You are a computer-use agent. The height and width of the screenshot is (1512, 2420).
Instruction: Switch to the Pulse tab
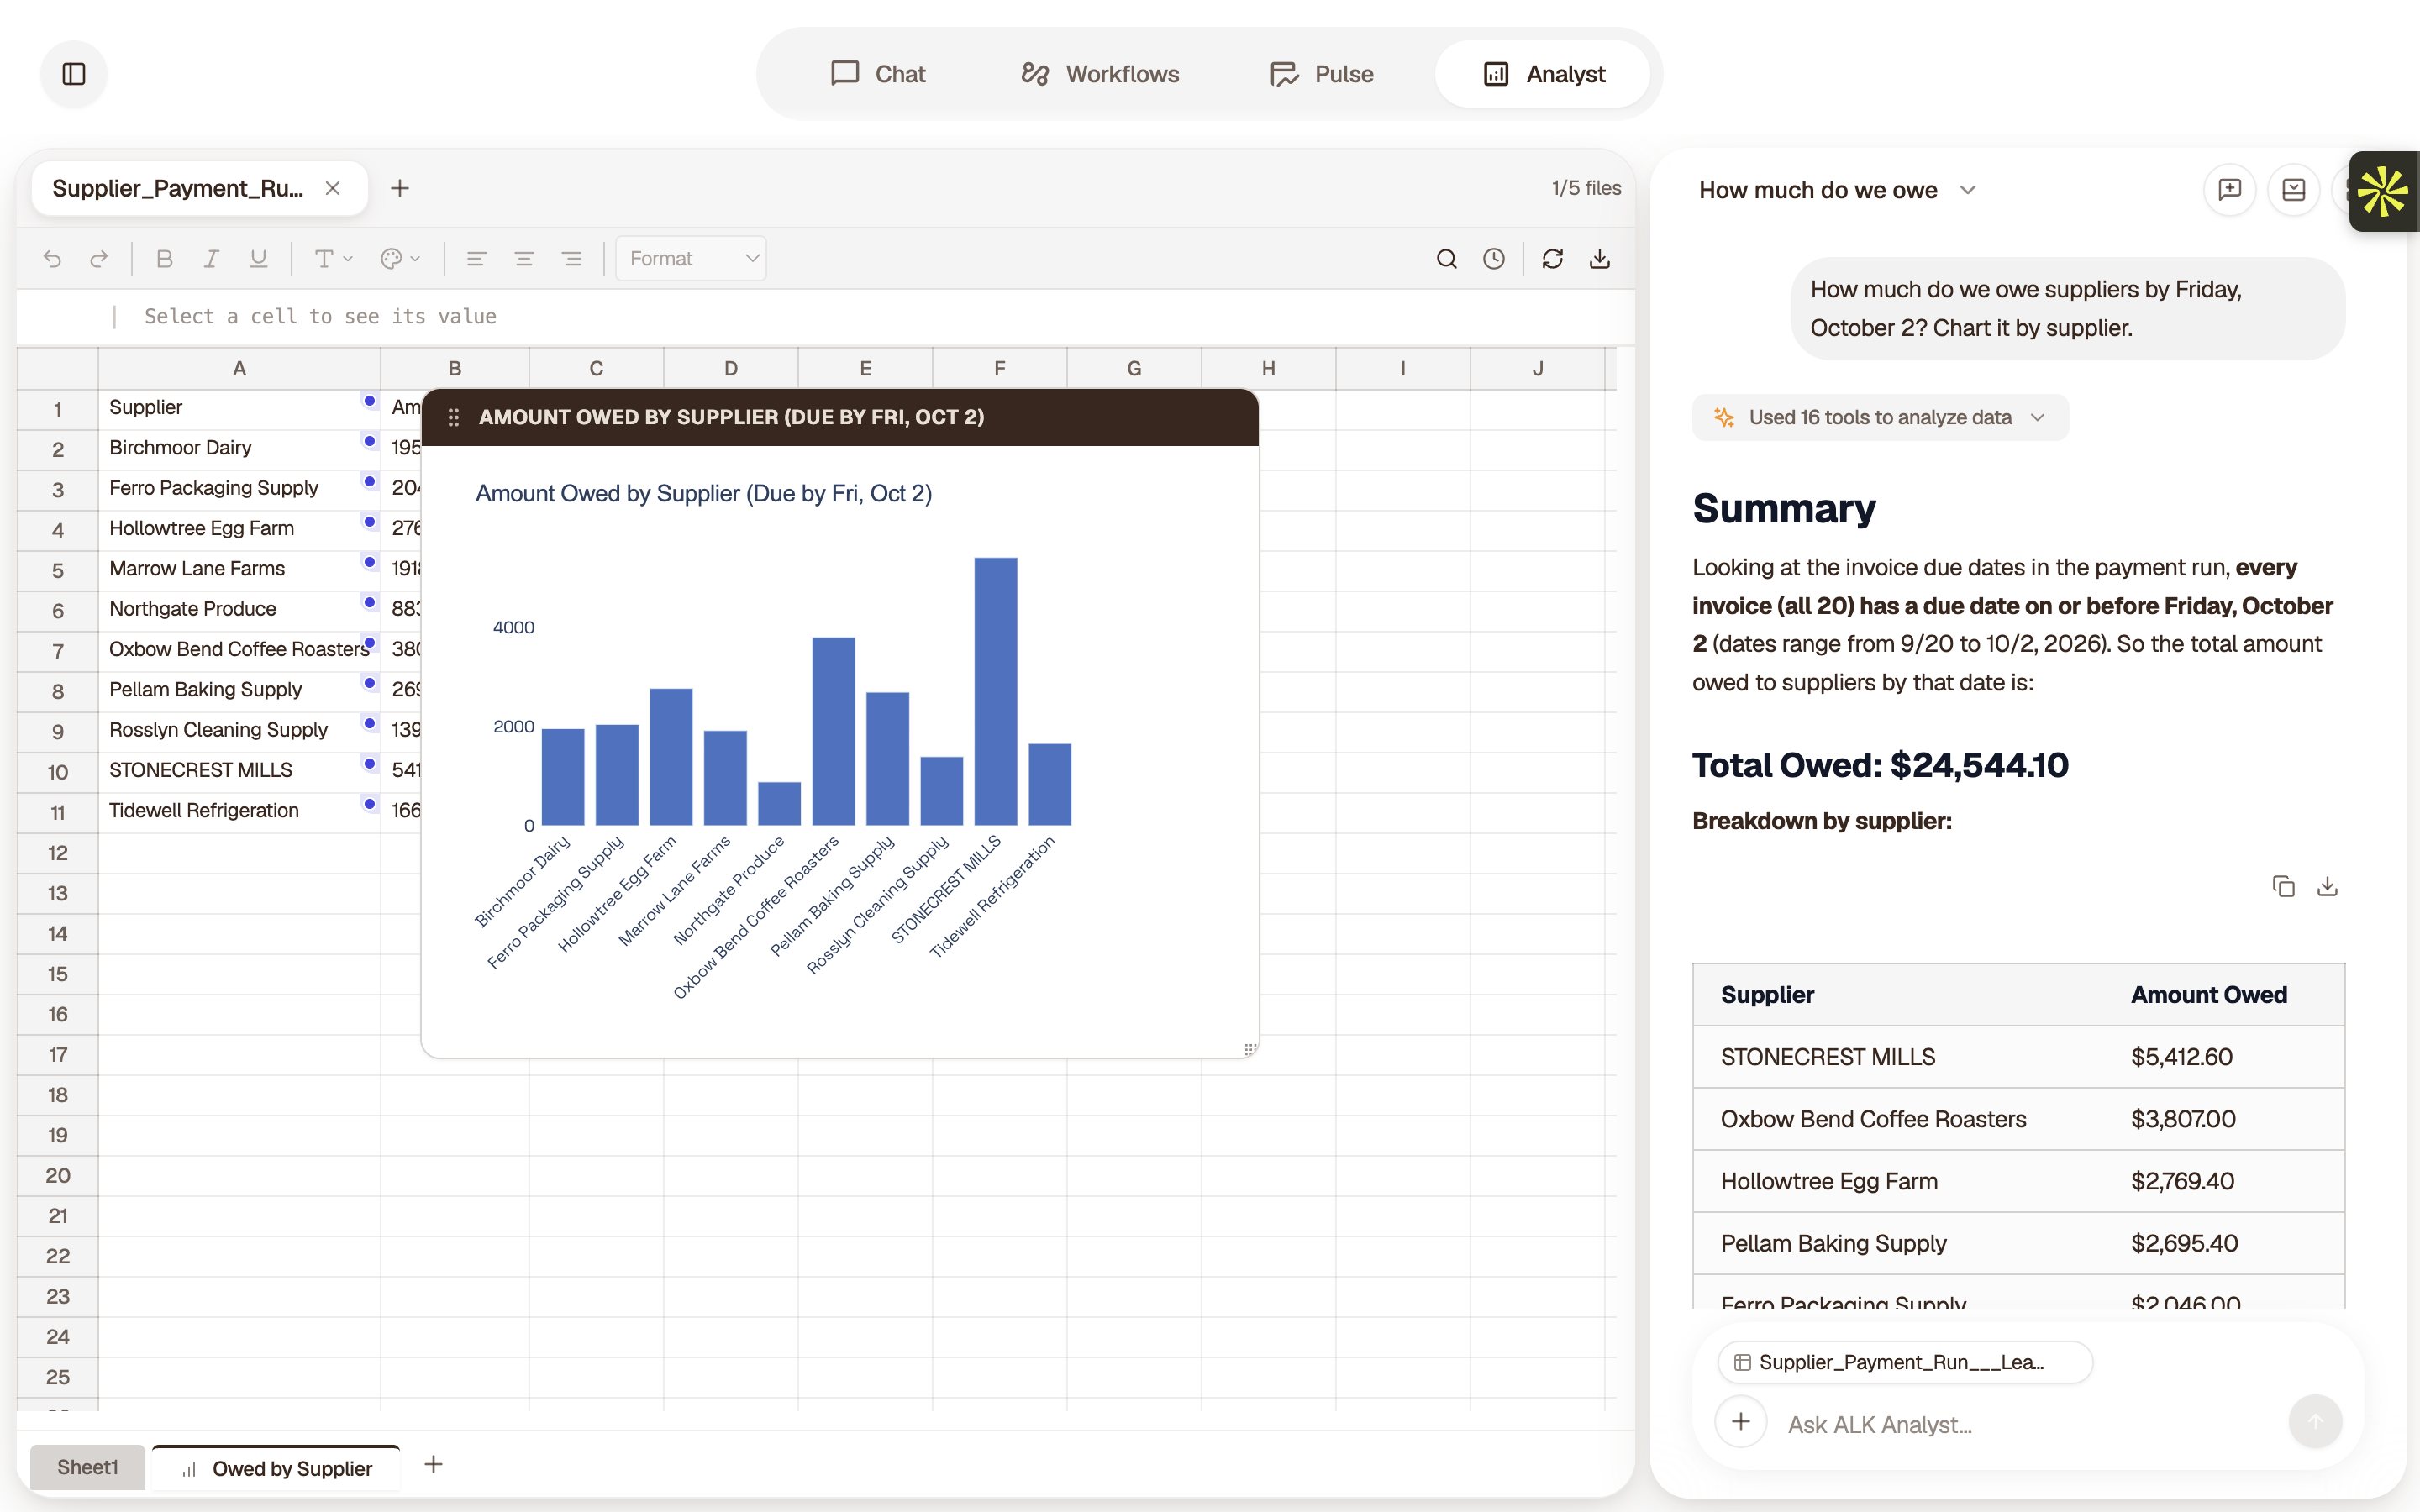pos(1321,74)
